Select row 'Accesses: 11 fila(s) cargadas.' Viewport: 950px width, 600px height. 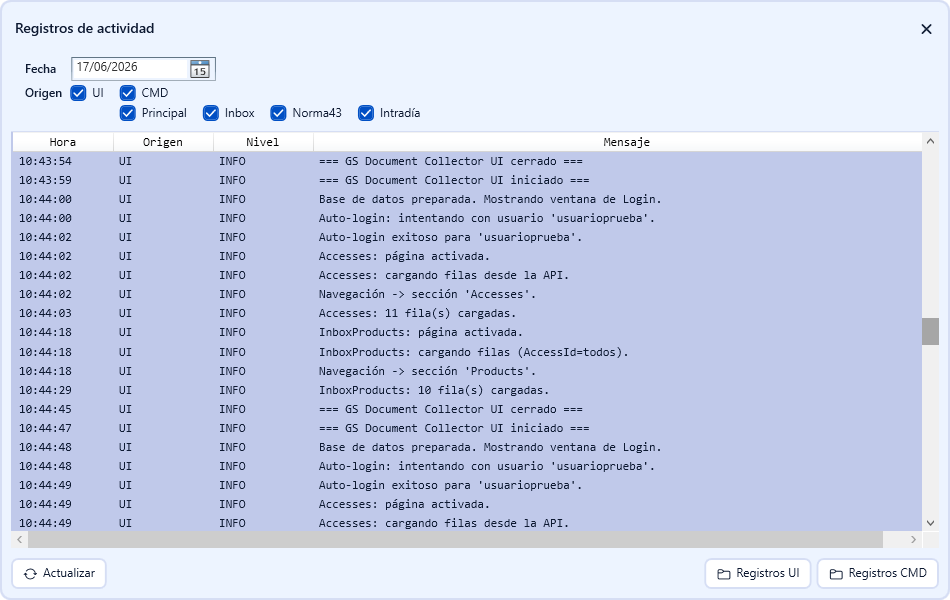(x=467, y=313)
